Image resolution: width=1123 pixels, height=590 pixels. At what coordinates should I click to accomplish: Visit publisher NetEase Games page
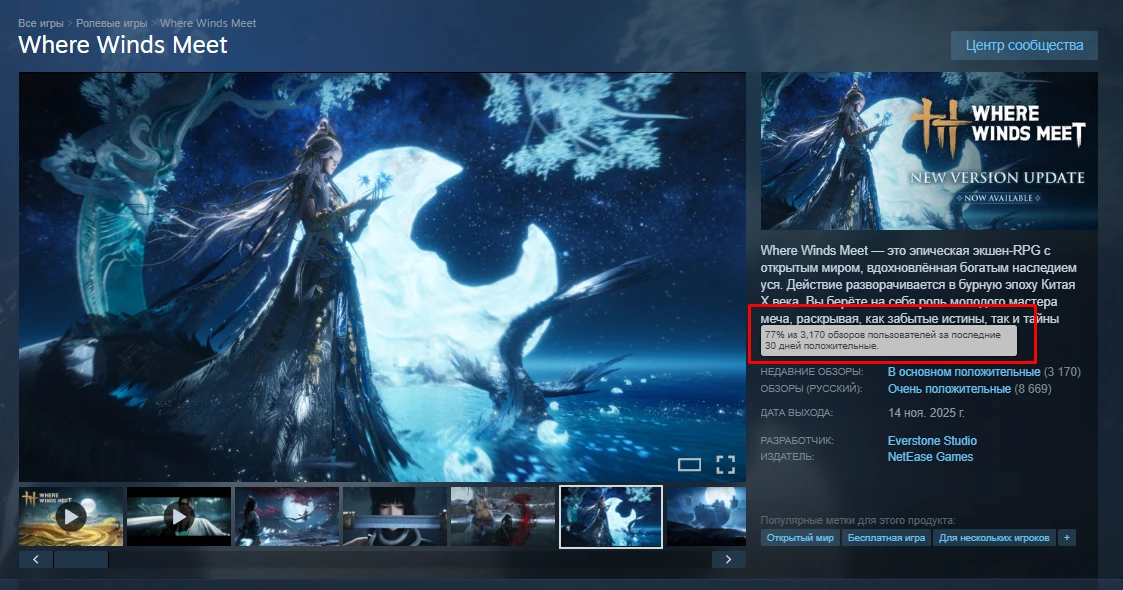930,457
